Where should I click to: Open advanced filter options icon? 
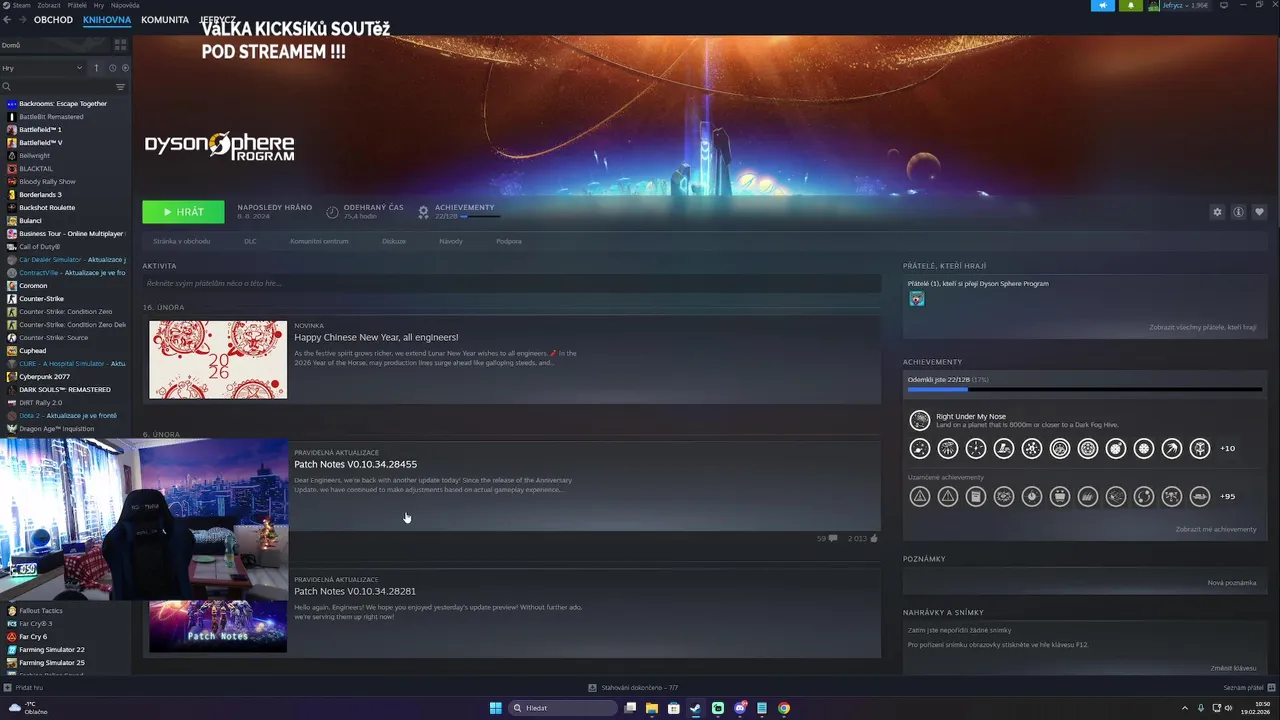(121, 87)
